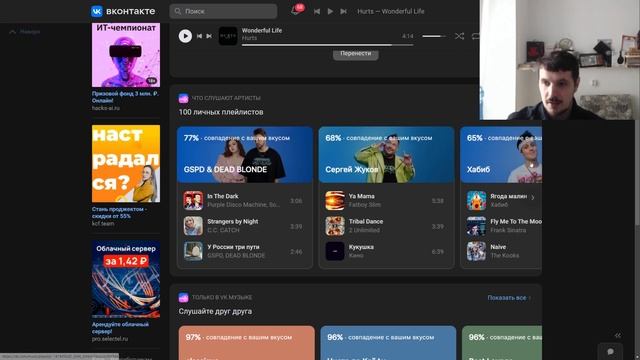Click the ЧТО СЛУШАЮТ АРТИСТЫ section icon
Viewport: 640px width, 360px height.
[x=183, y=98]
